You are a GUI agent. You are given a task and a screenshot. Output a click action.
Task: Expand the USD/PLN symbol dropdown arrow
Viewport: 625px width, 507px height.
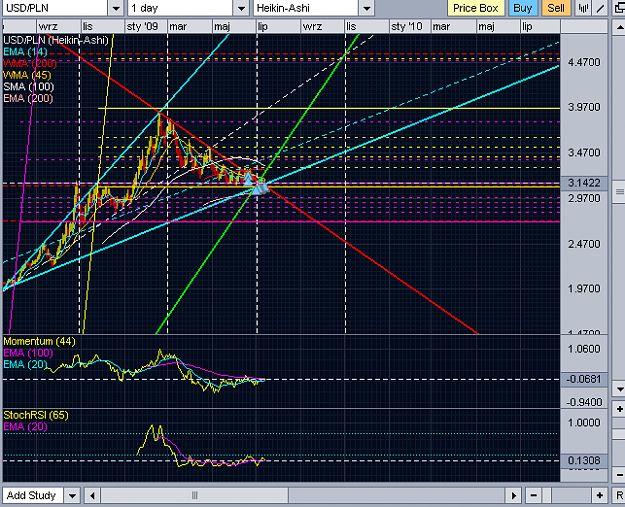[116, 8]
